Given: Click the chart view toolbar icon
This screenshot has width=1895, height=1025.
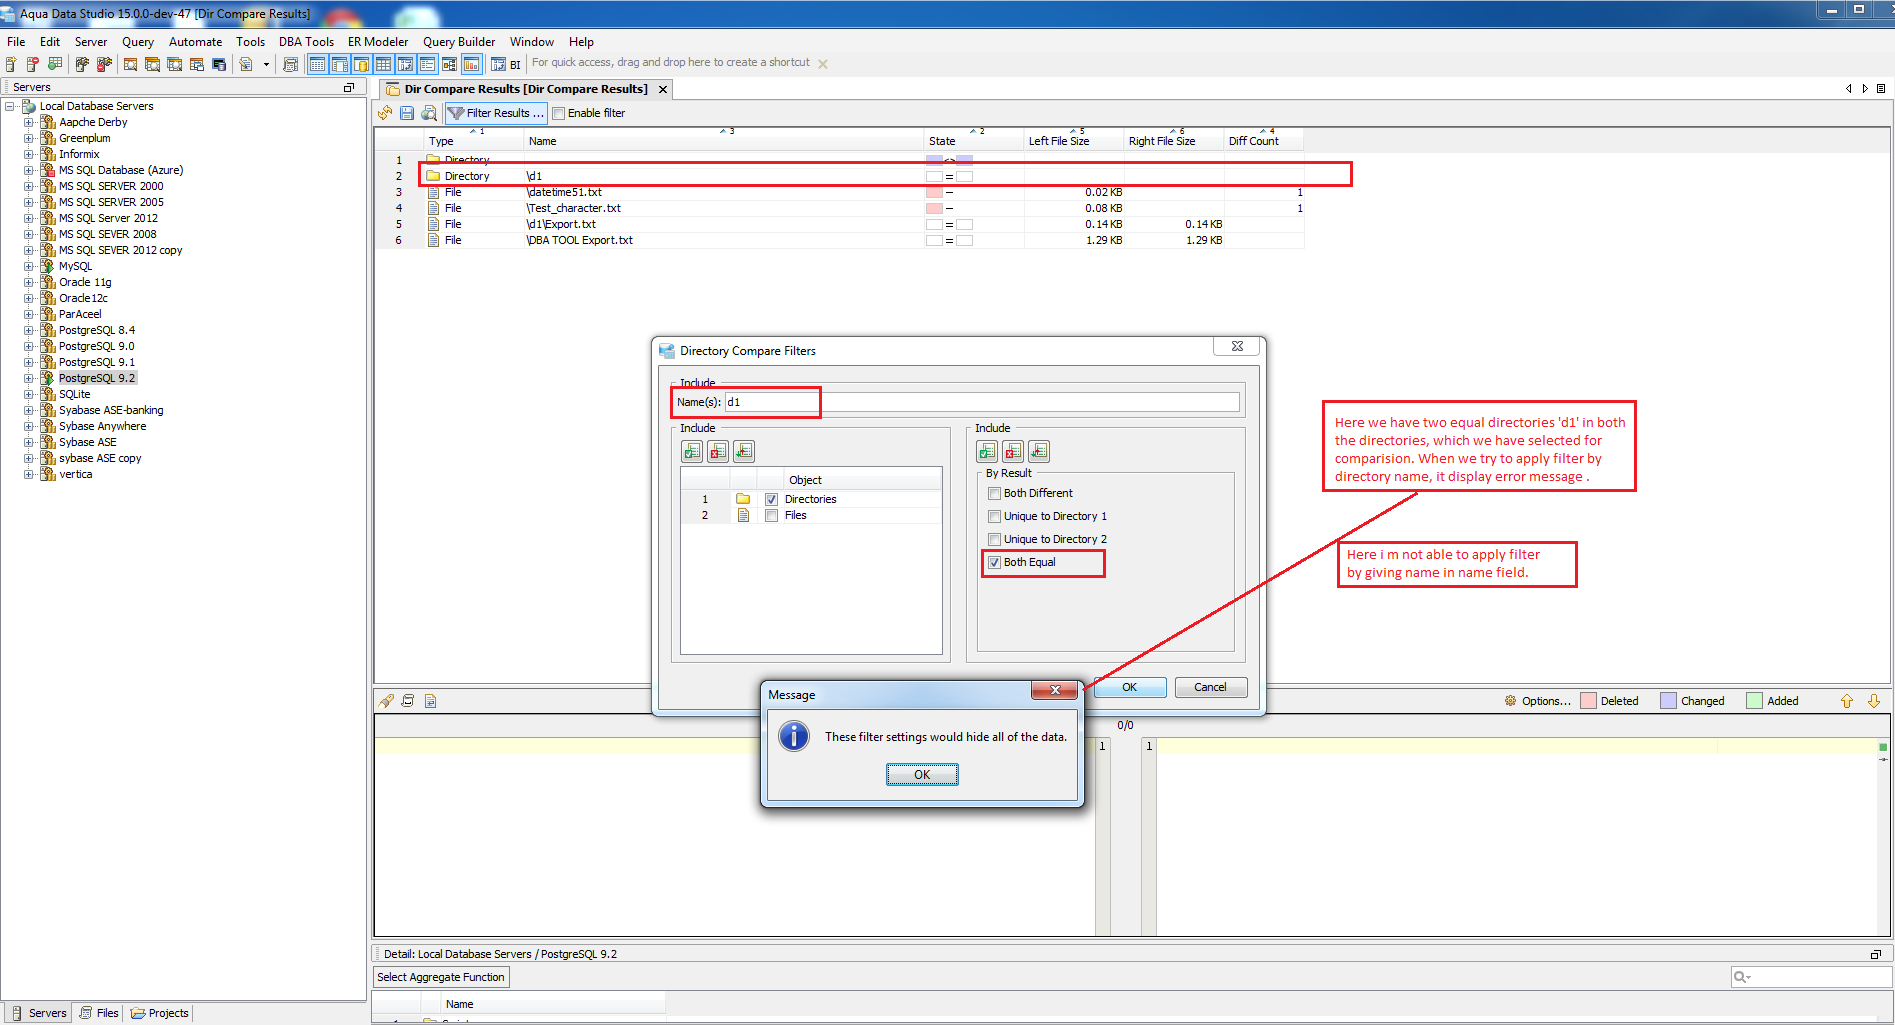Looking at the screenshot, I should 471,64.
